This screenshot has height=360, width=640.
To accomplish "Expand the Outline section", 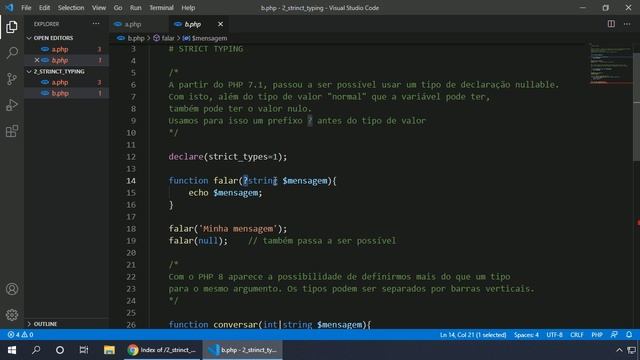I will pyautogui.click(x=45, y=324).
